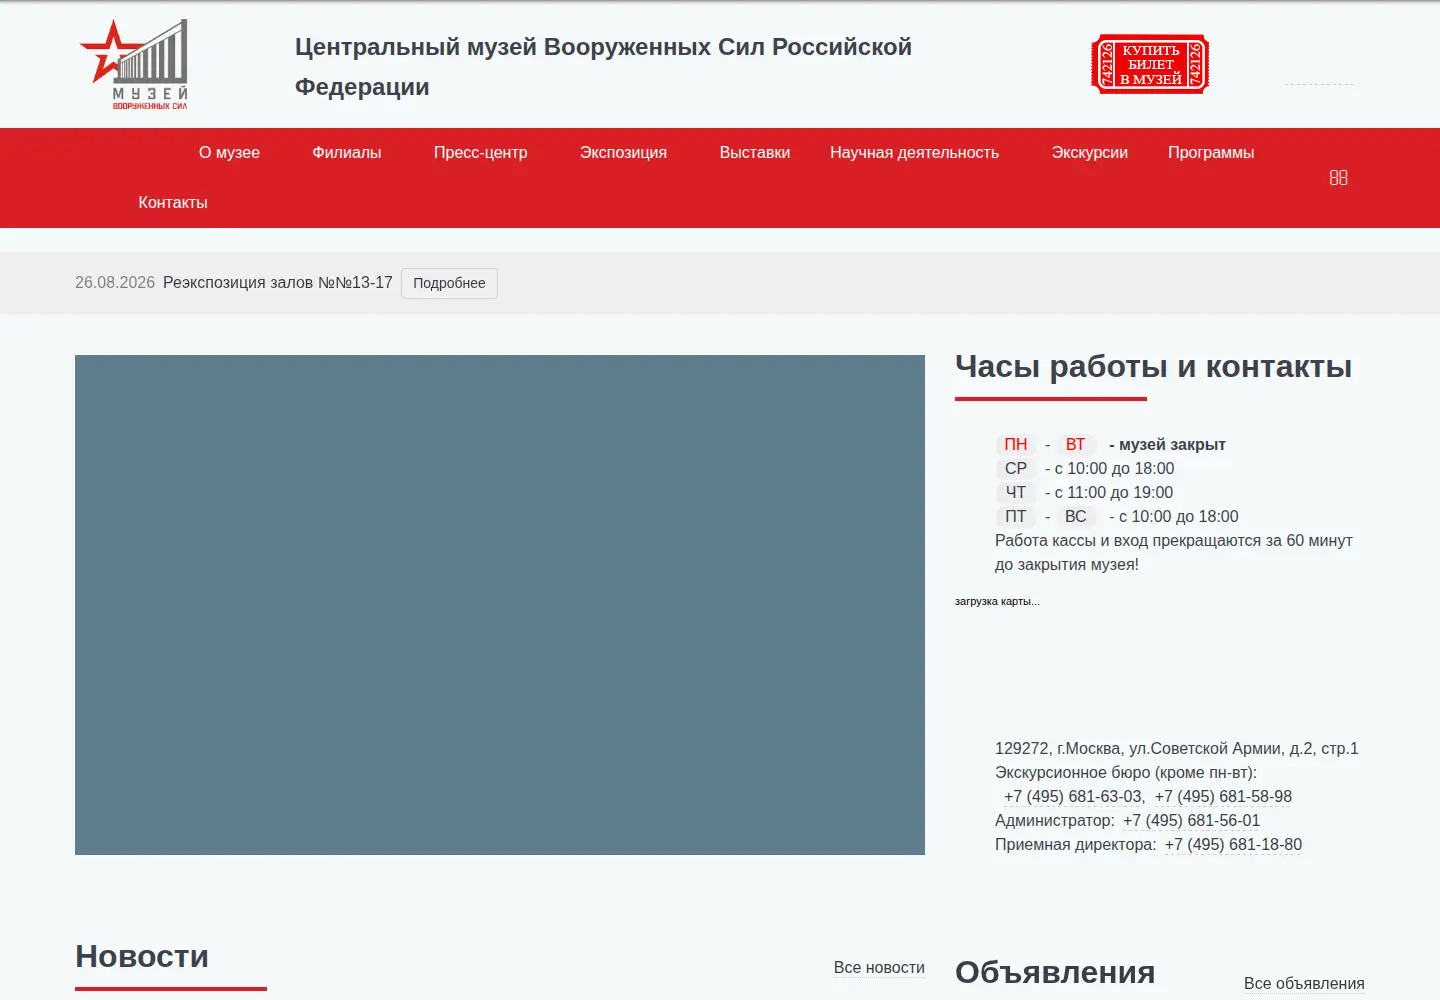Click the main museum title heading
The image size is (1440, 1000).
point(603,67)
